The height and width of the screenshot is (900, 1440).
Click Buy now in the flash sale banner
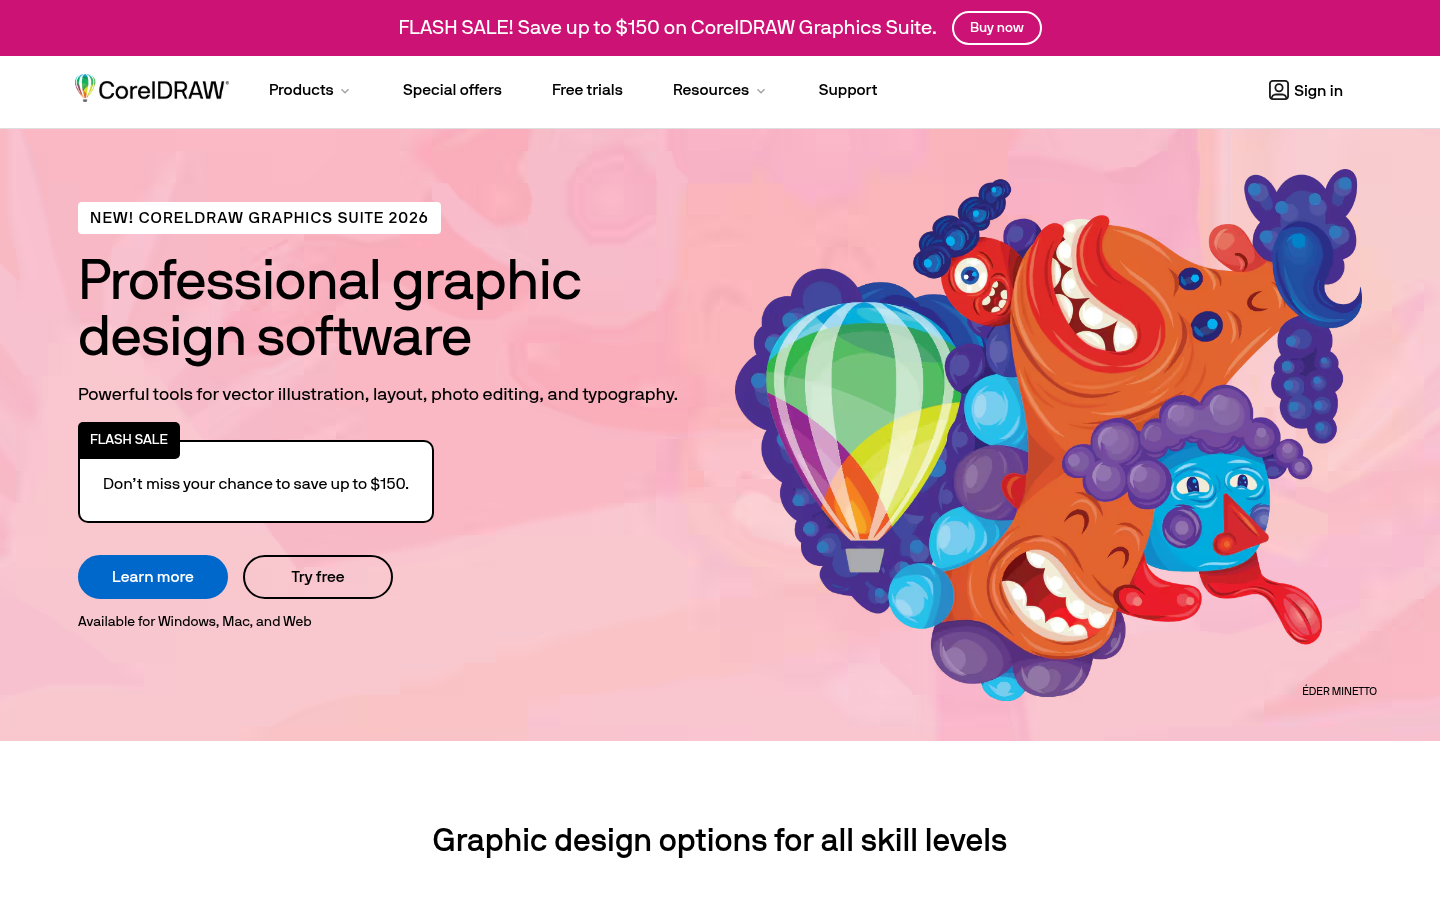pos(997,28)
